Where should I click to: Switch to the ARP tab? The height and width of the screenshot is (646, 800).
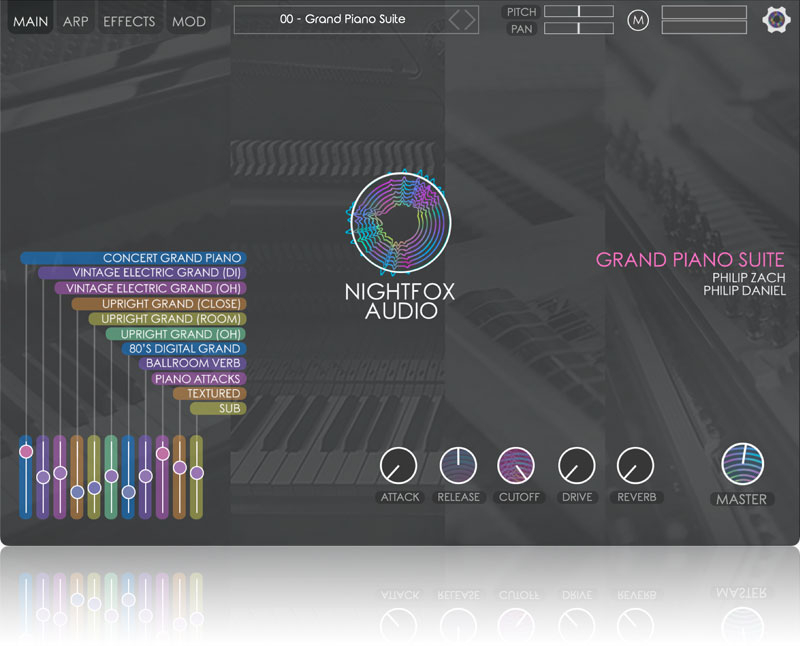click(x=75, y=21)
